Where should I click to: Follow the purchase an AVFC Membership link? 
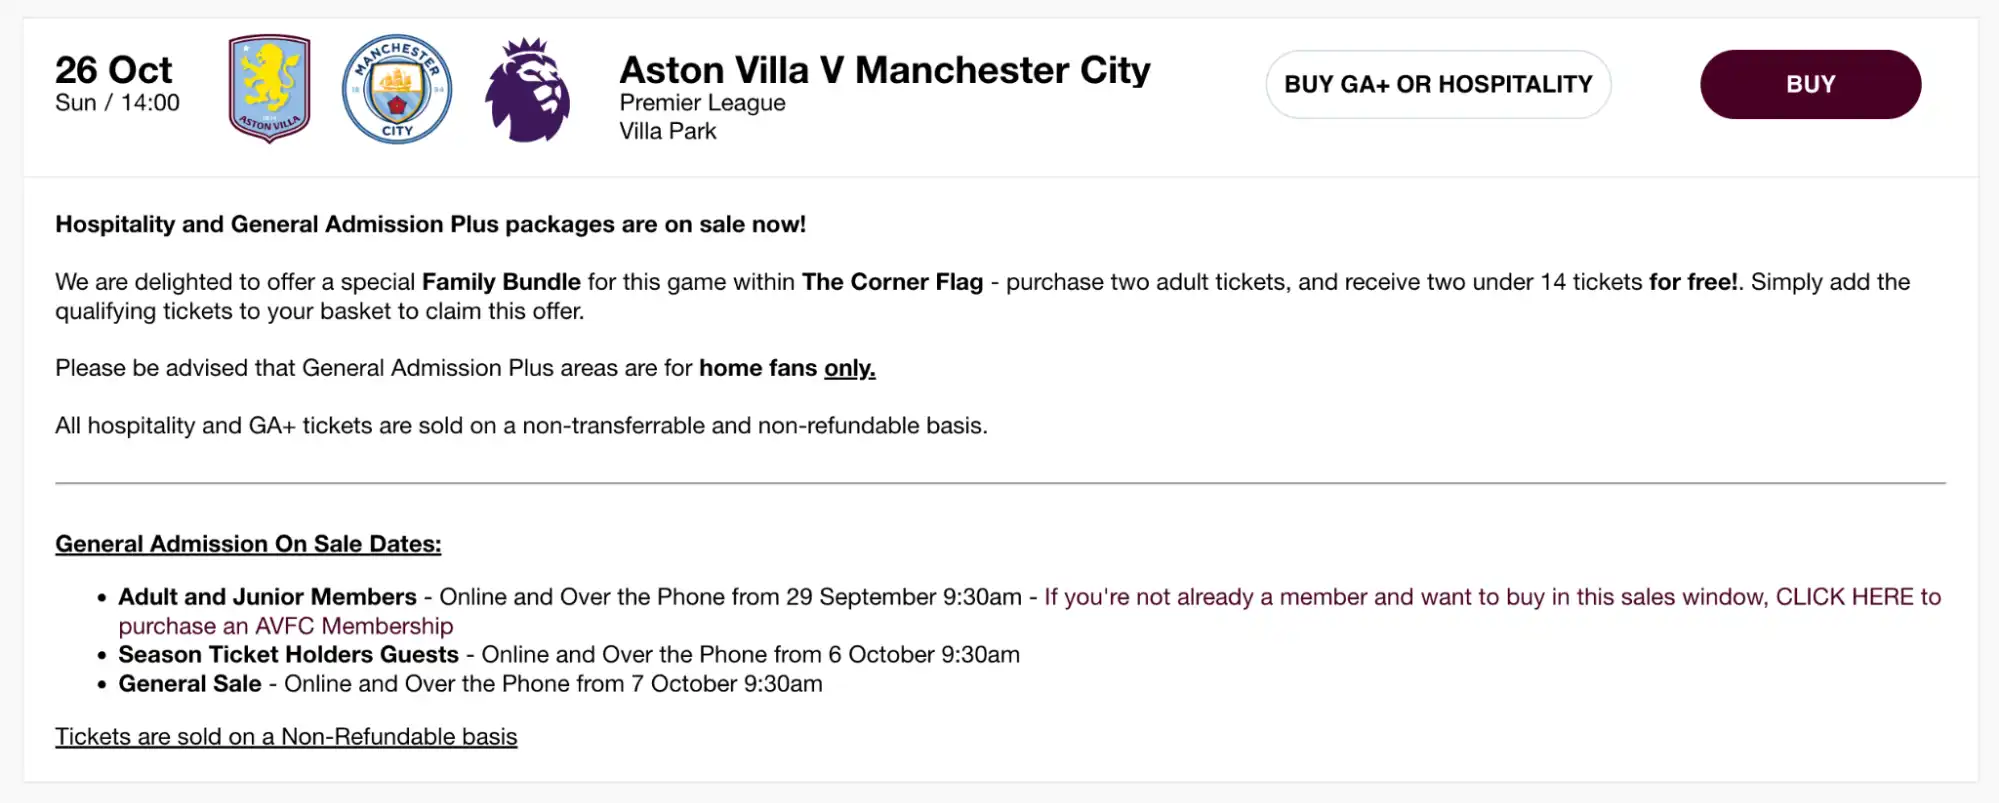click(x=286, y=625)
